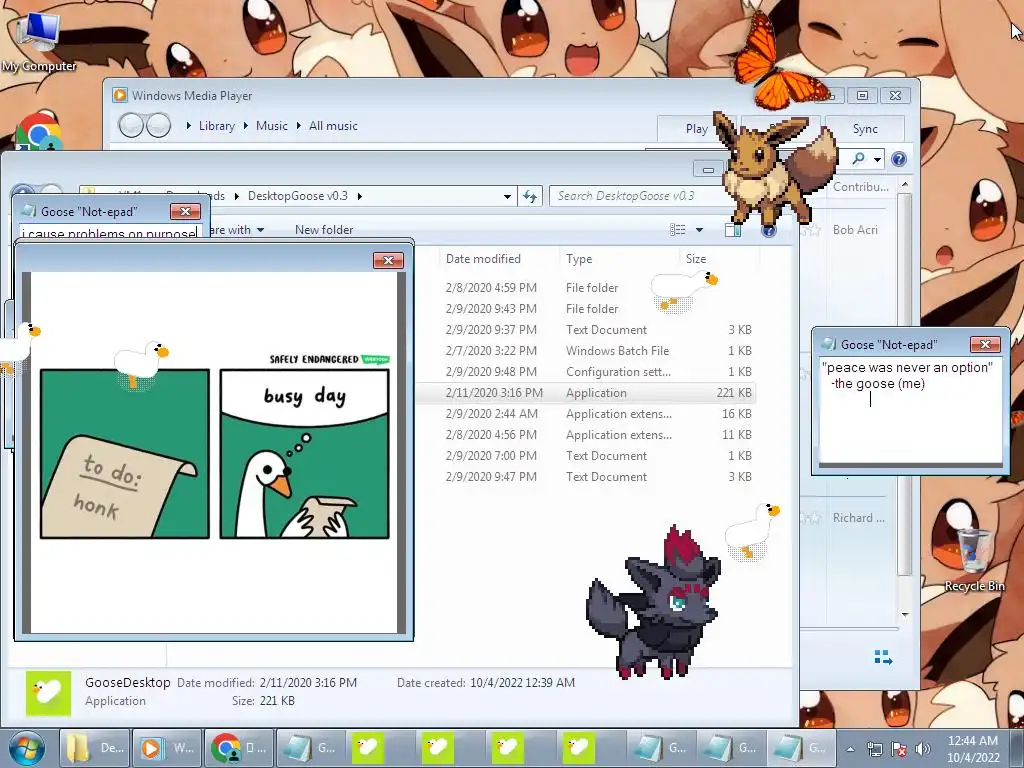Click Richard ... in the Media Player list

[858, 518]
